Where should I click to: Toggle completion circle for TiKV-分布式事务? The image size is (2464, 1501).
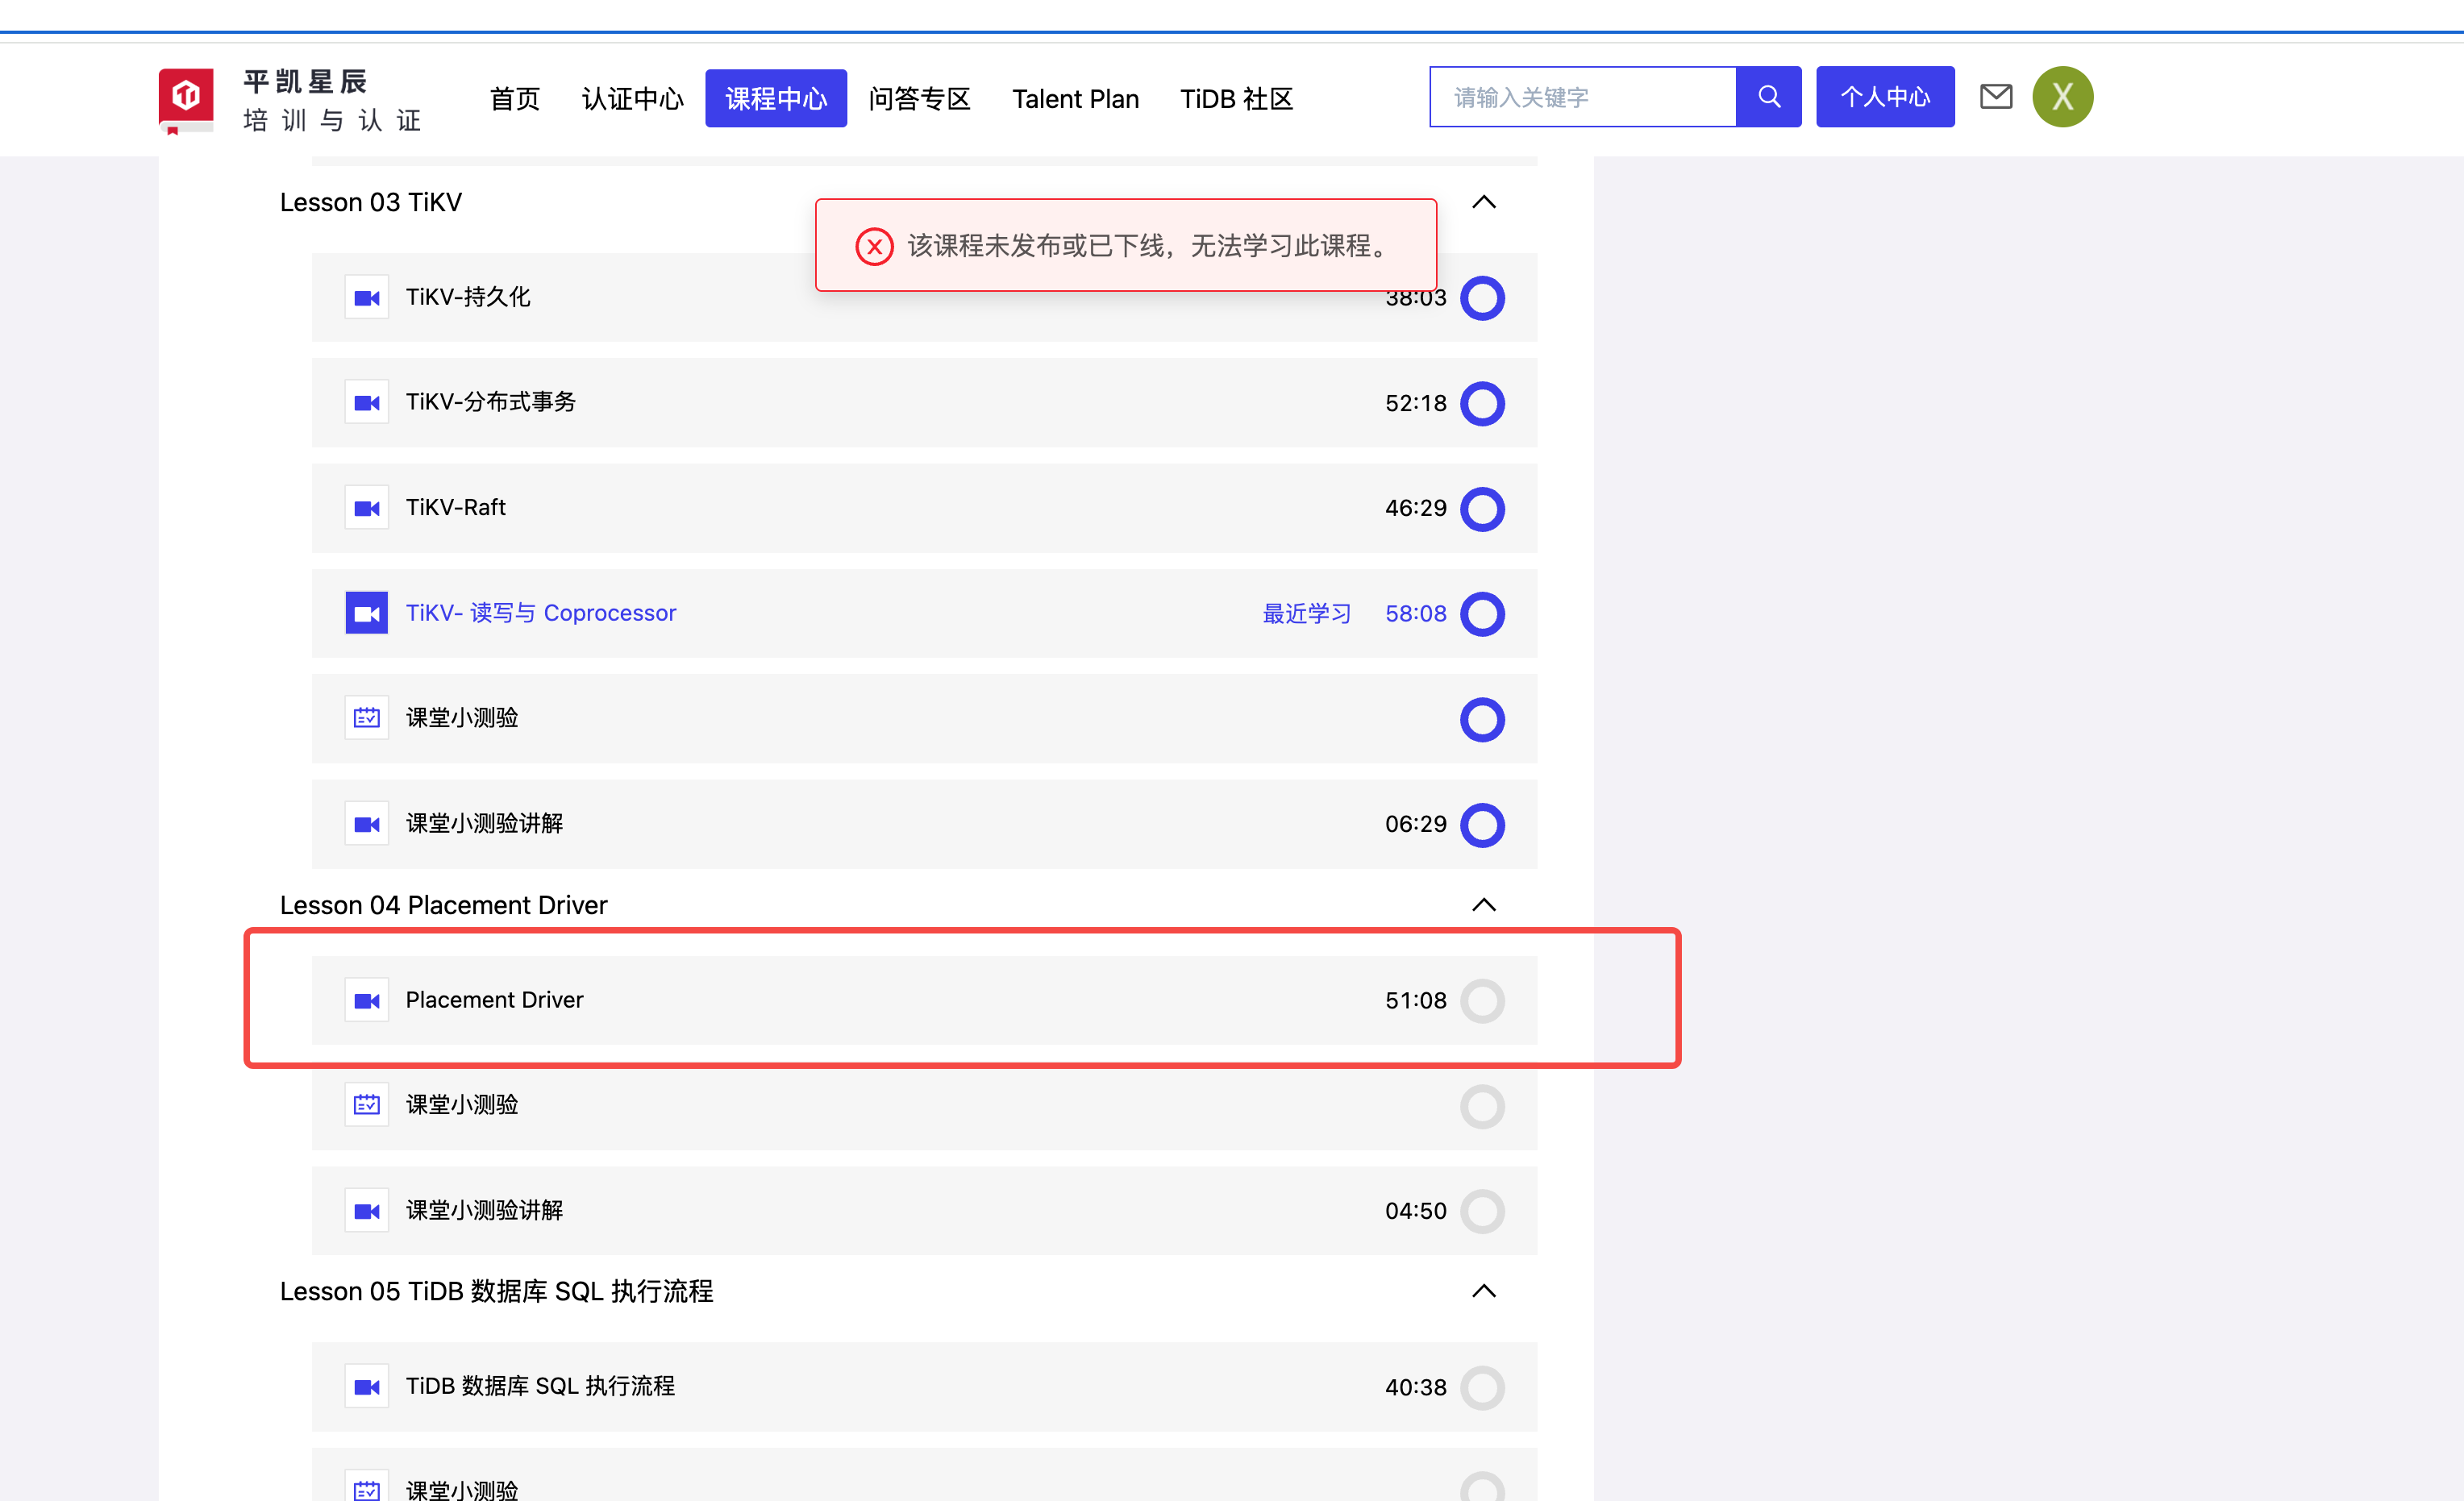[x=1482, y=403]
